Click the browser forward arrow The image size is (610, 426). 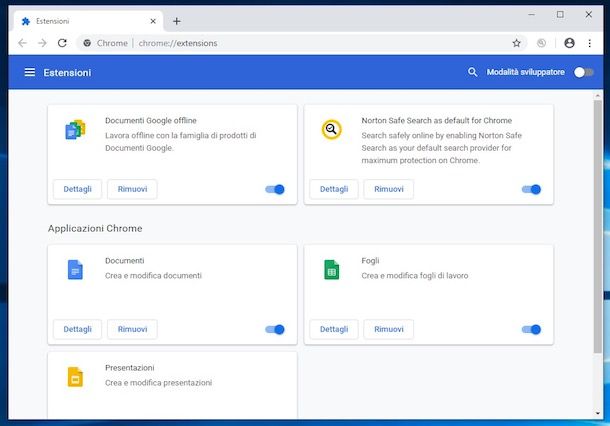point(42,43)
